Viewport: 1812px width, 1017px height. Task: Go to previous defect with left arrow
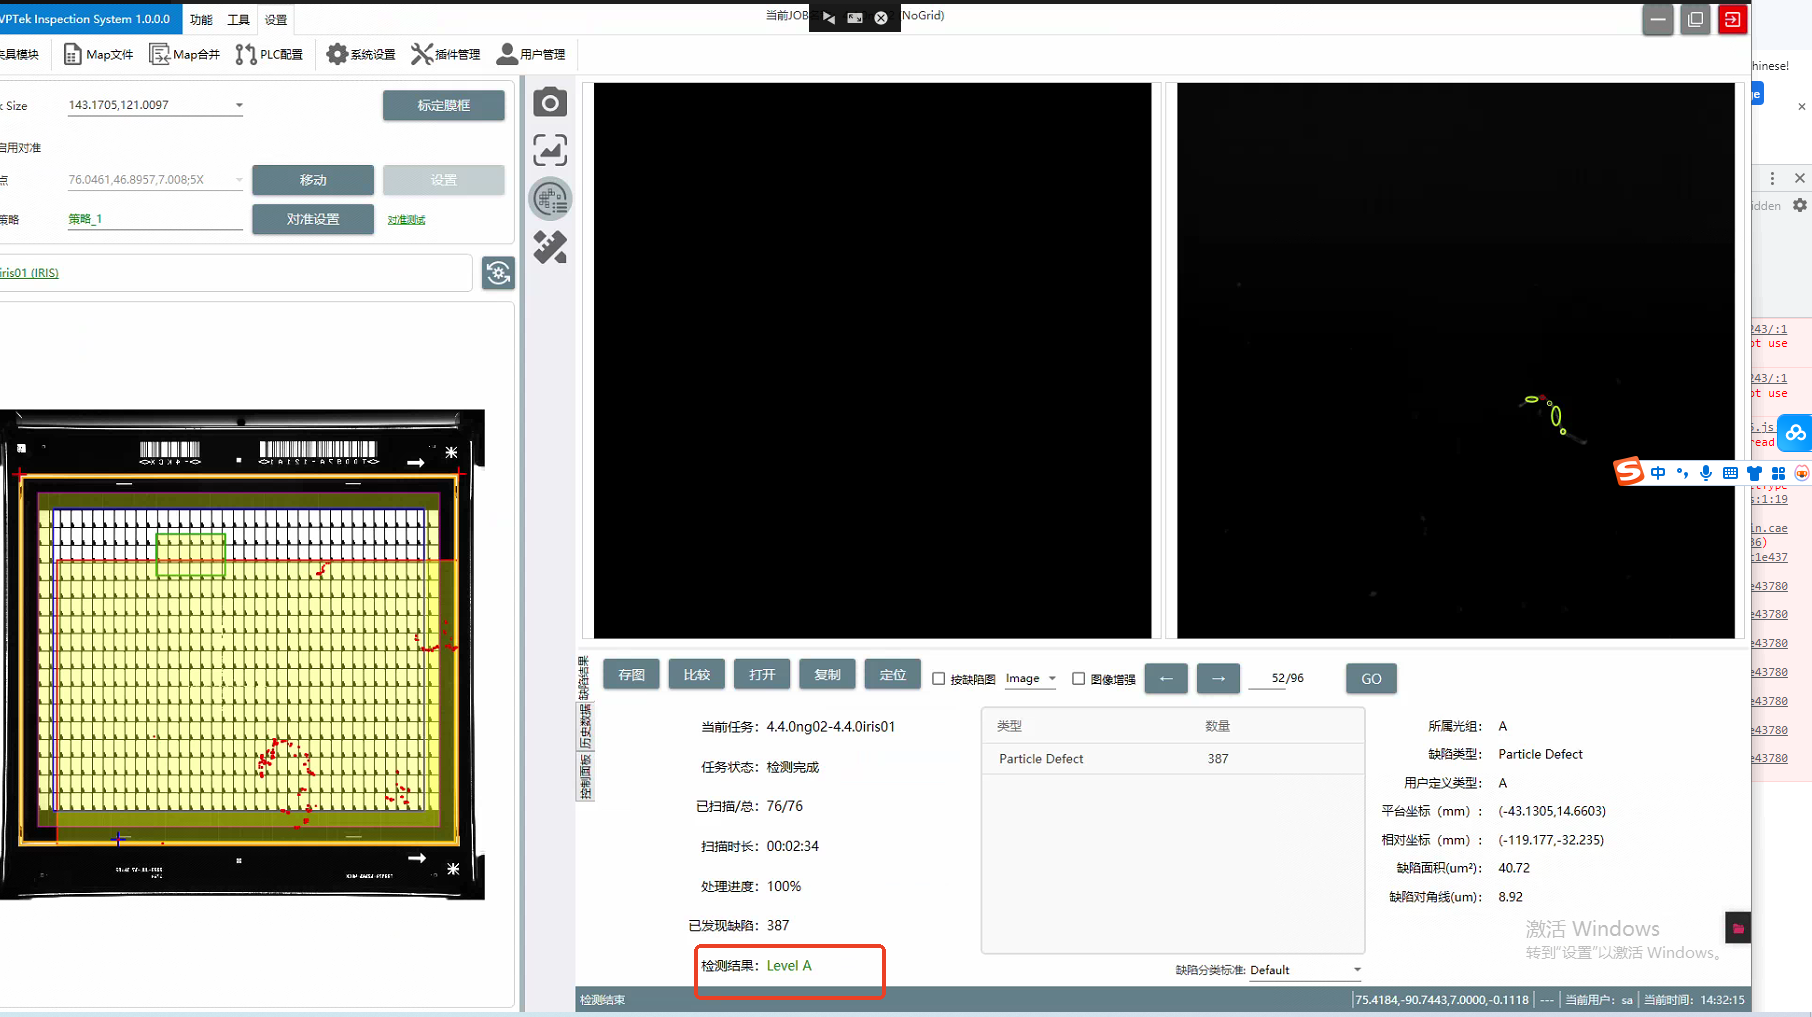click(x=1166, y=678)
